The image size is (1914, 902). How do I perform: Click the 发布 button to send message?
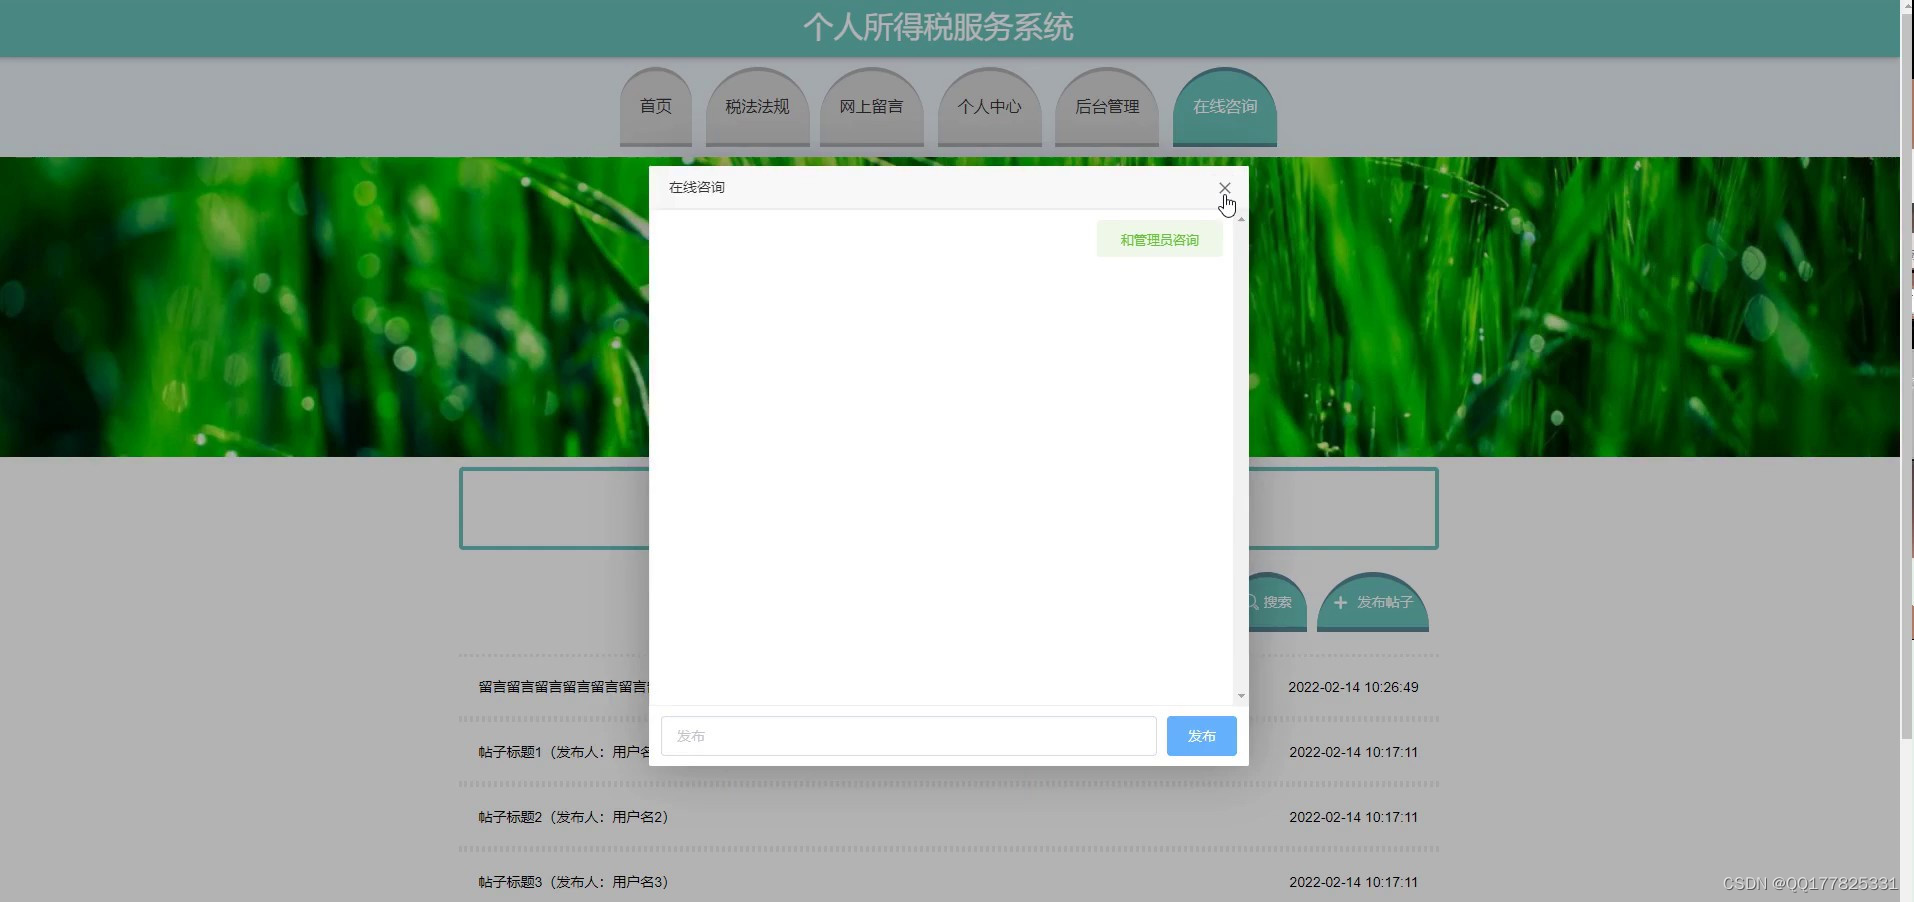(x=1200, y=736)
